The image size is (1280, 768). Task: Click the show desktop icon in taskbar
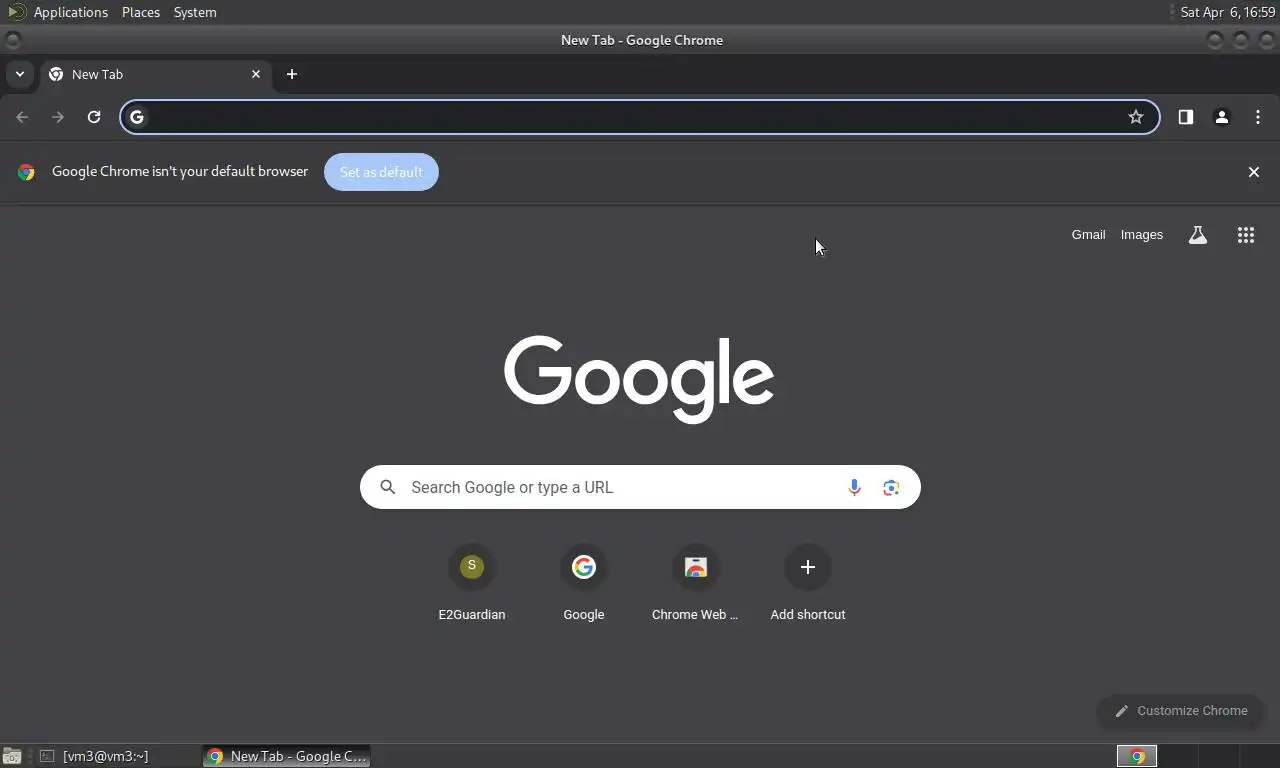click(12, 756)
